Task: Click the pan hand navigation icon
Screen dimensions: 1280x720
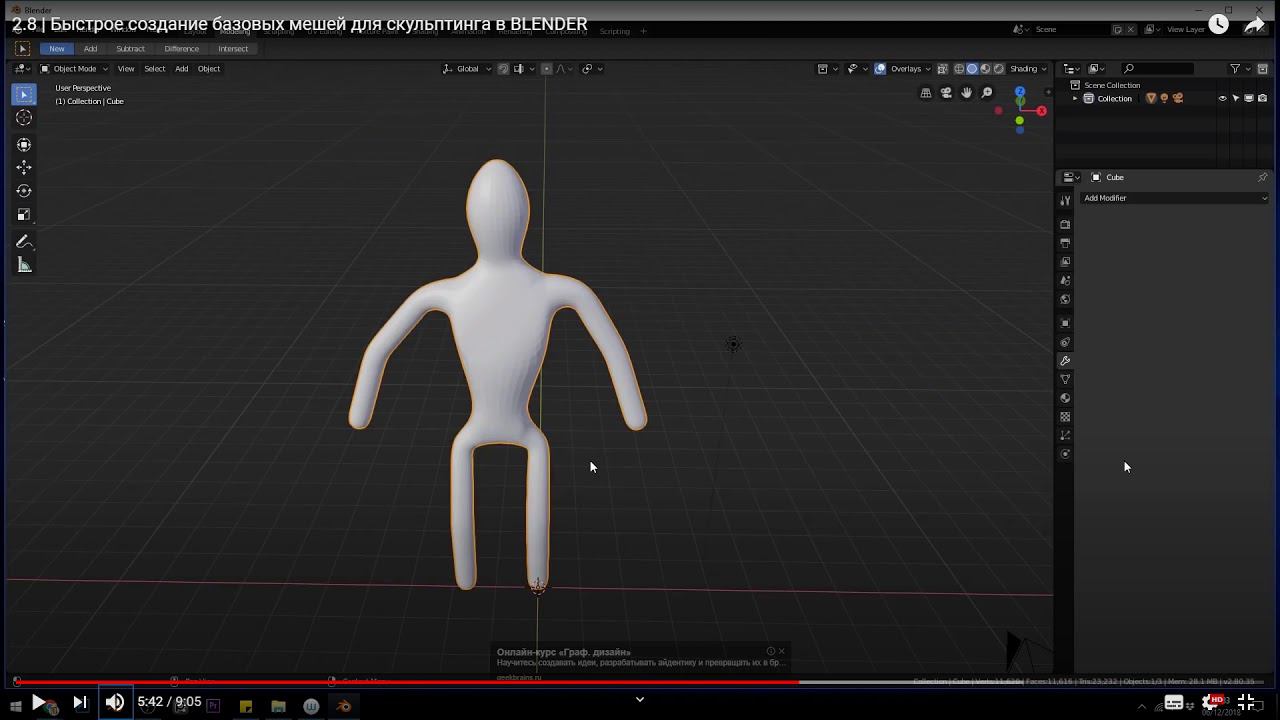Action: tap(967, 93)
